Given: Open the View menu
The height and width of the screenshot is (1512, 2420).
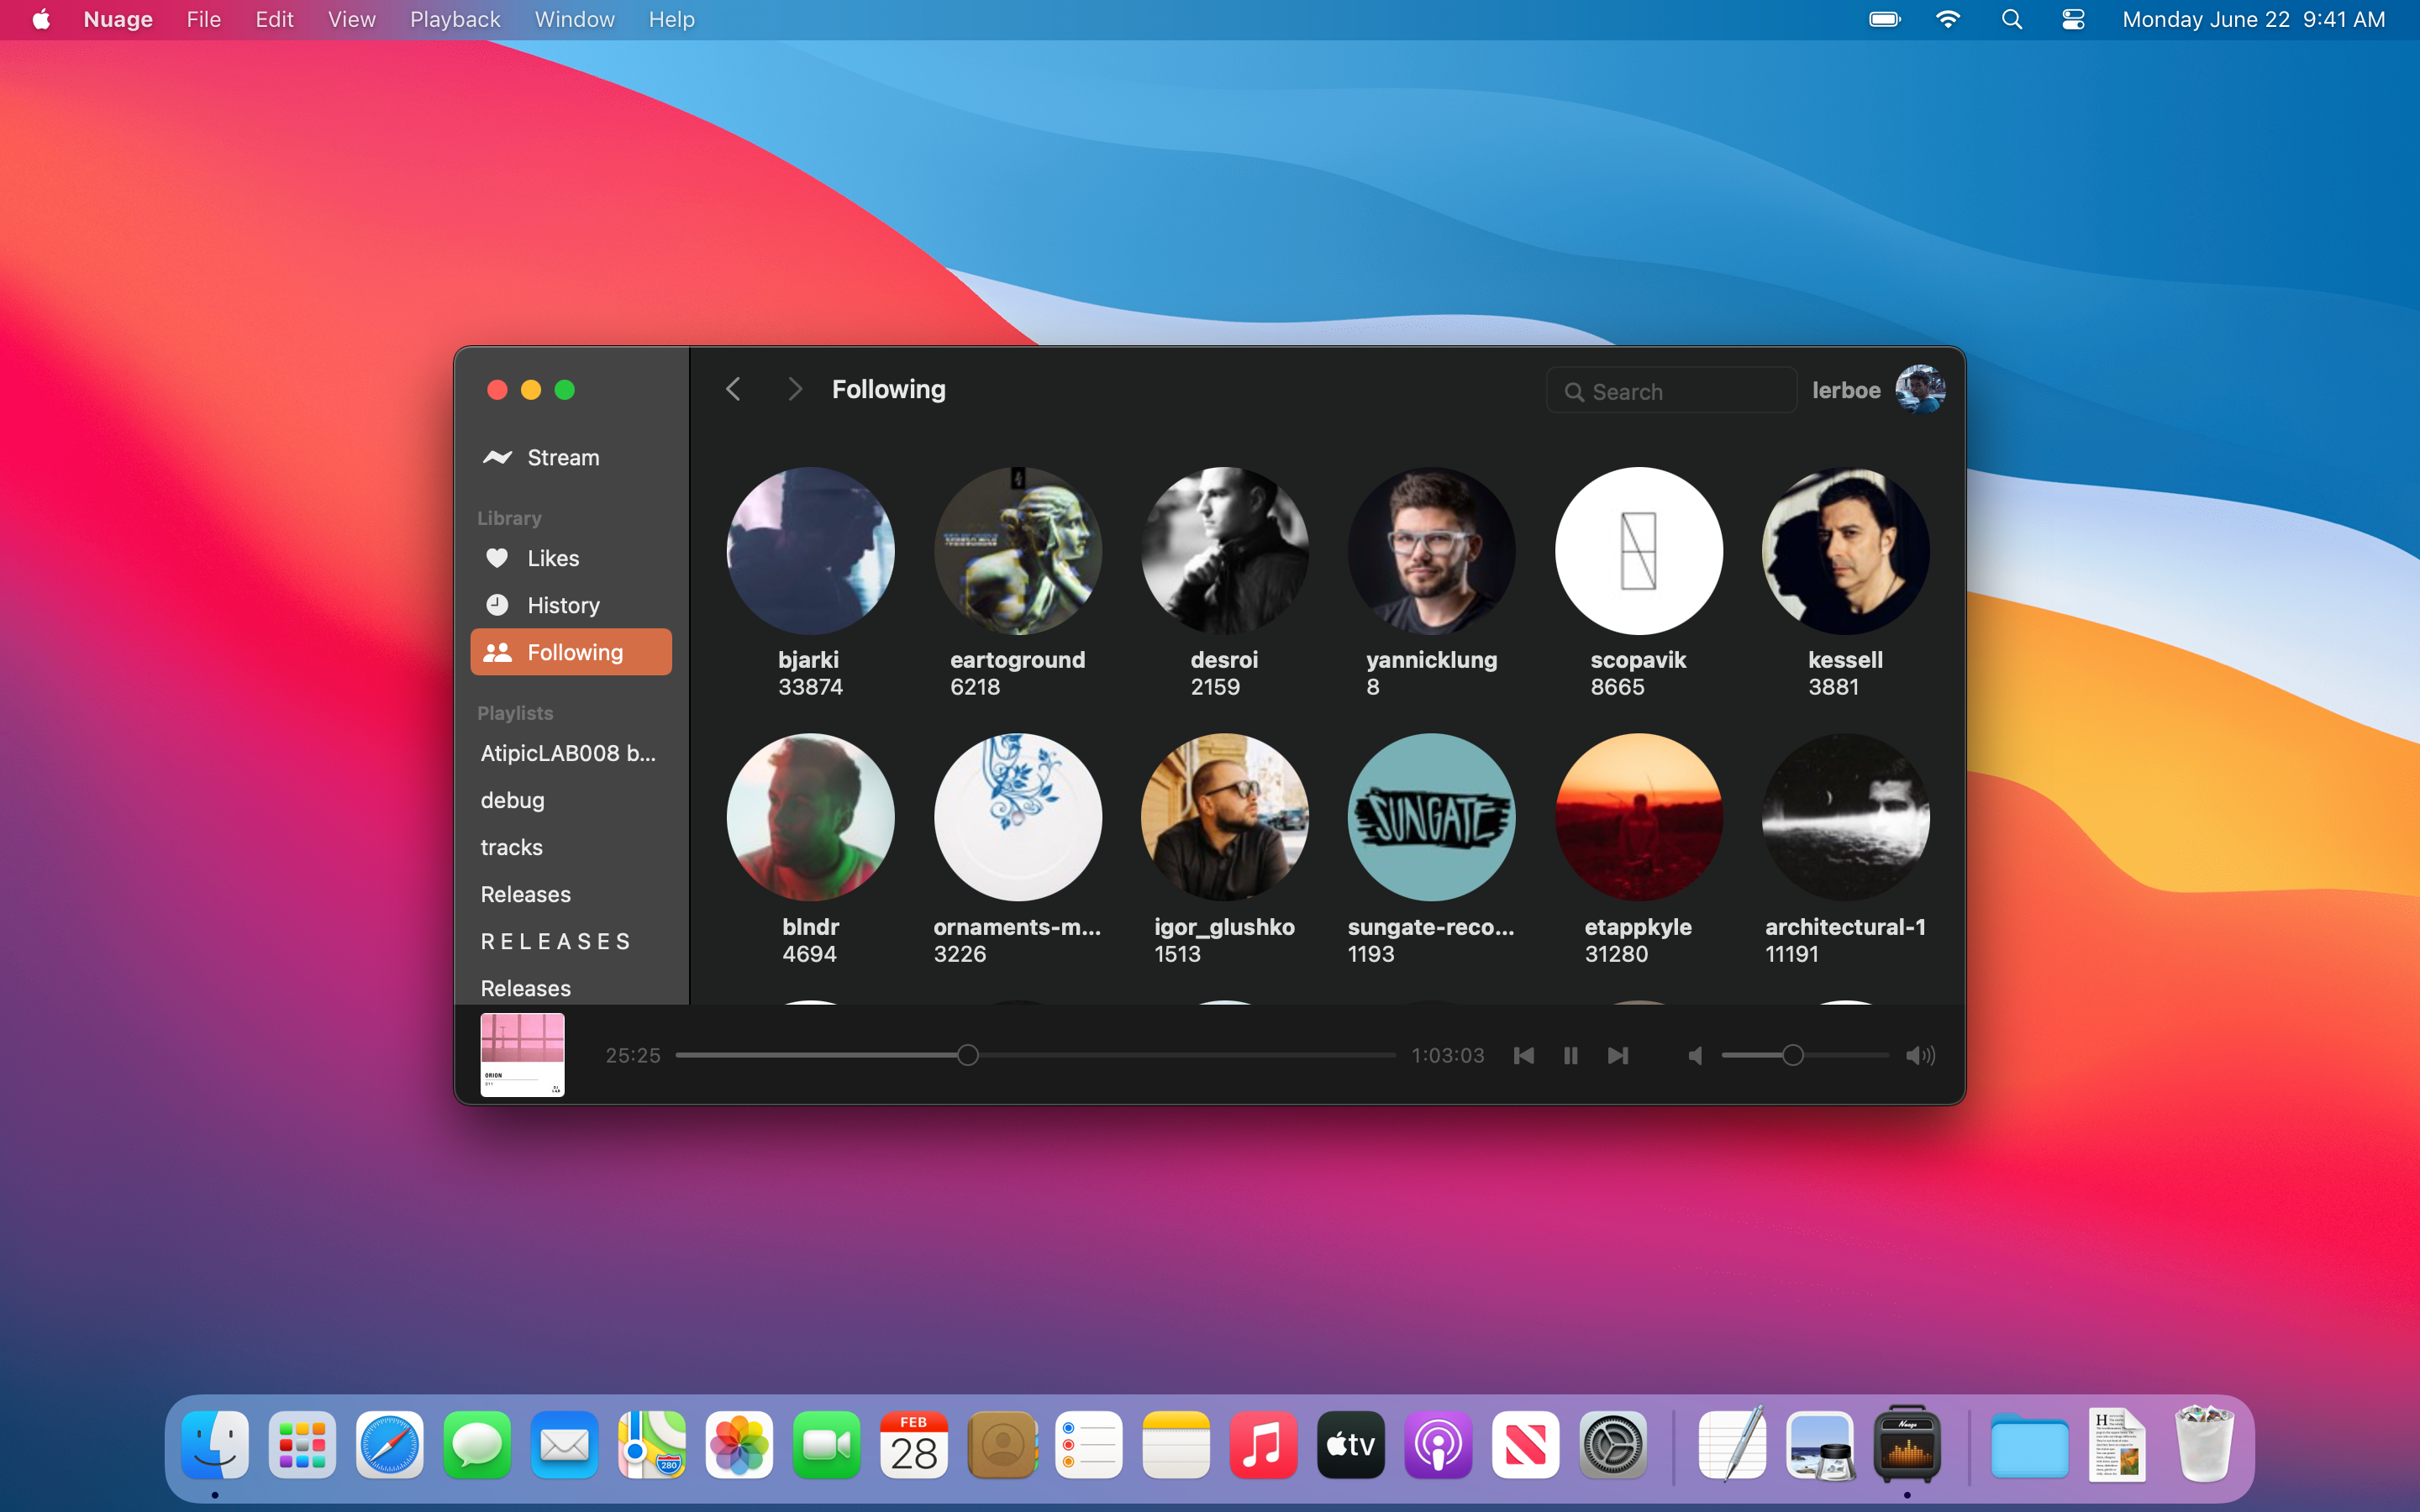Looking at the screenshot, I should 351,19.
